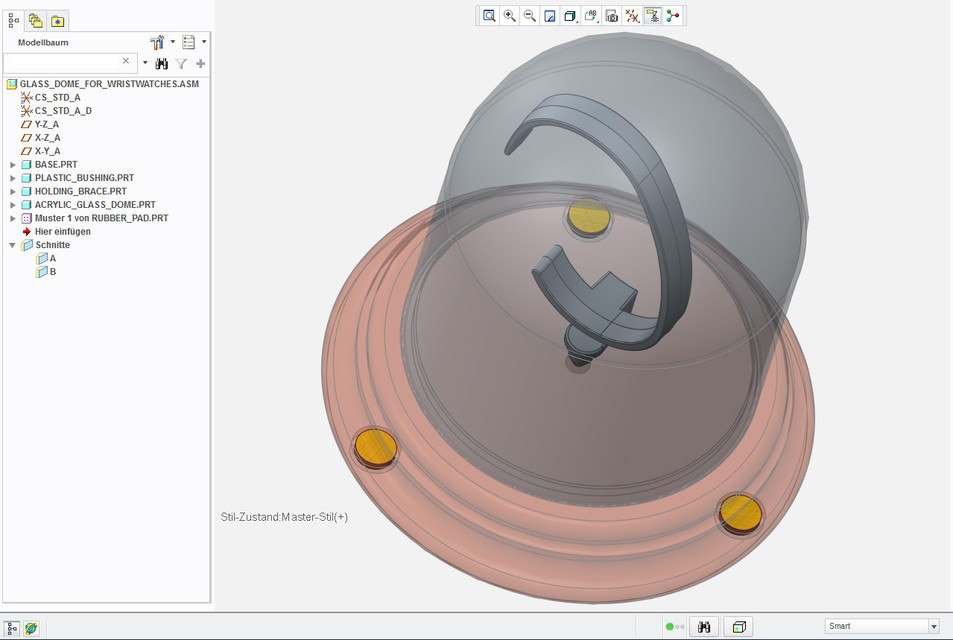Open the datum display filters dropdown
This screenshot has height=640, width=953.
632,16
